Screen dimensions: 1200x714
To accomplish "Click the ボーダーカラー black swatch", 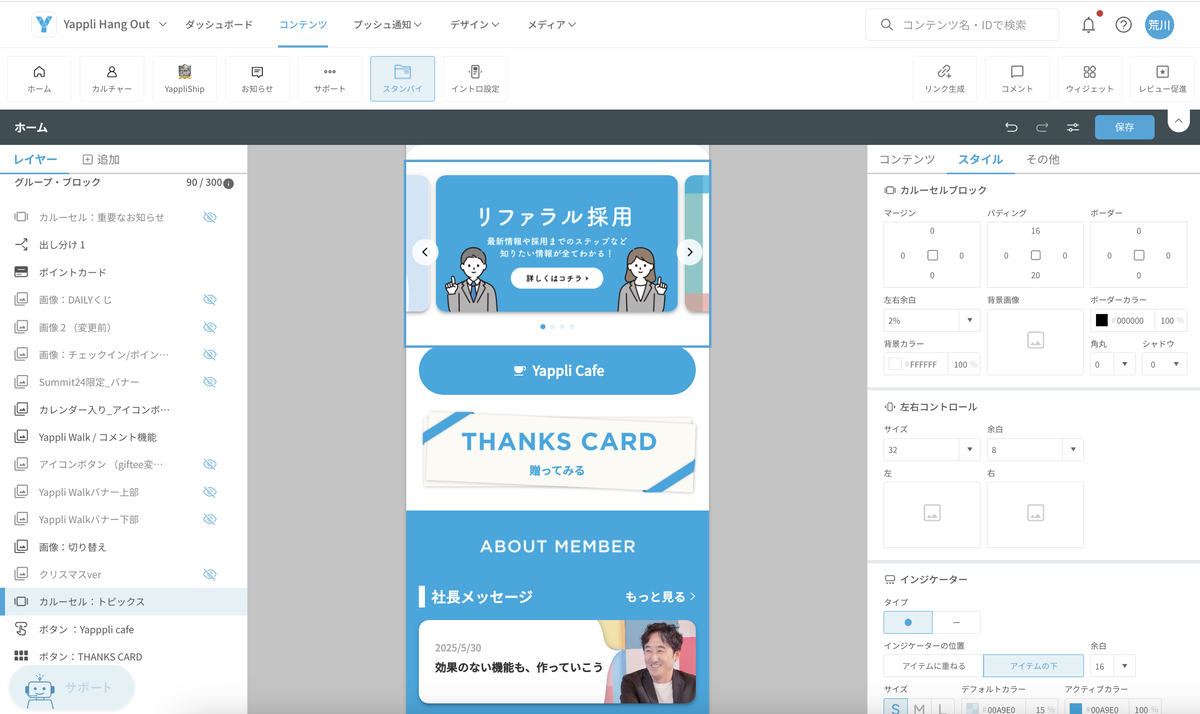I will (x=1102, y=320).
